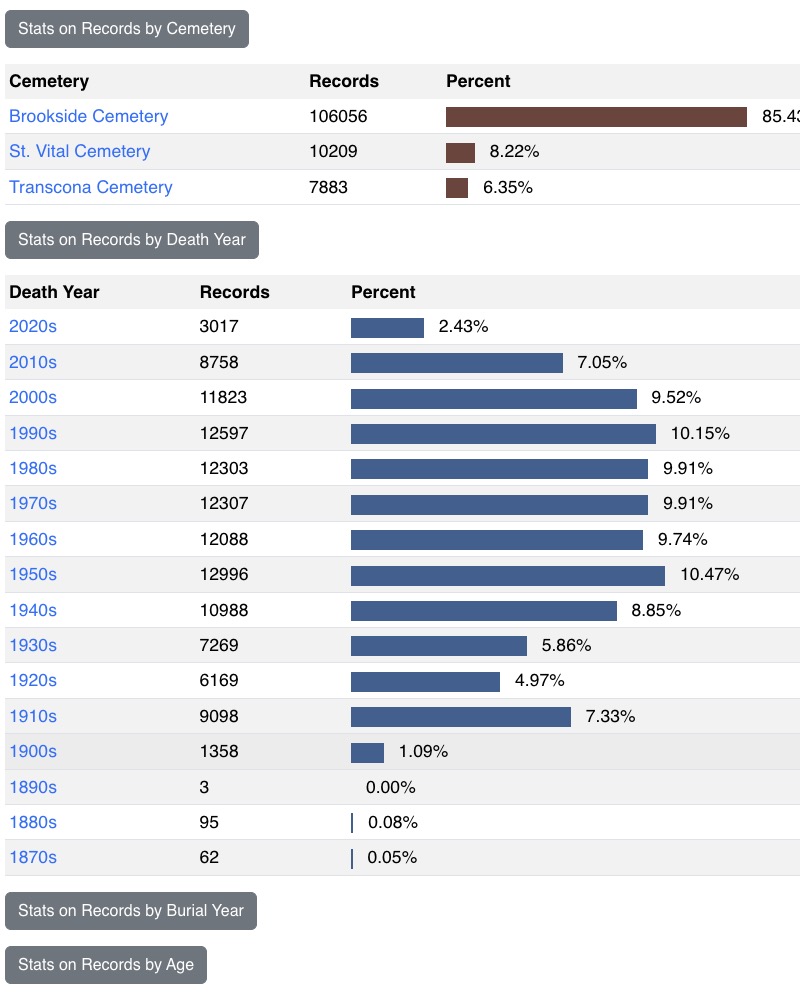The height and width of the screenshot is (1000, 800).
Task: Collapse the Stats on Records by Death Year section
Action: tap(131, 240)
